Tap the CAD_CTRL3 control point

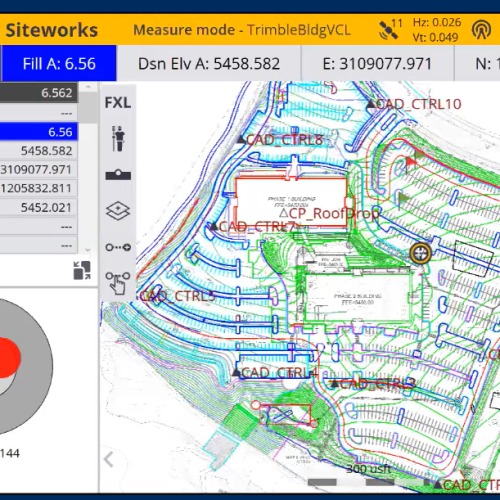[x=335, y=383]
